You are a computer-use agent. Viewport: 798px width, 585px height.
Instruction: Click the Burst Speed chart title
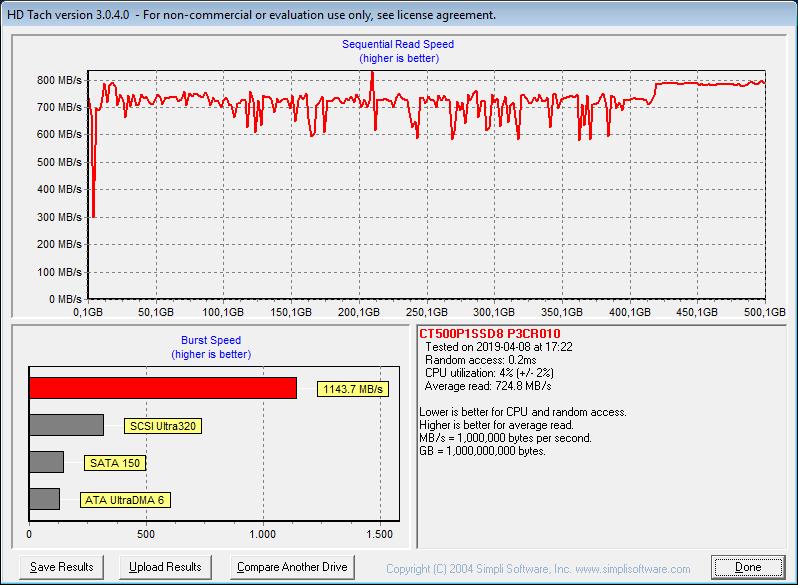[211, 340]
